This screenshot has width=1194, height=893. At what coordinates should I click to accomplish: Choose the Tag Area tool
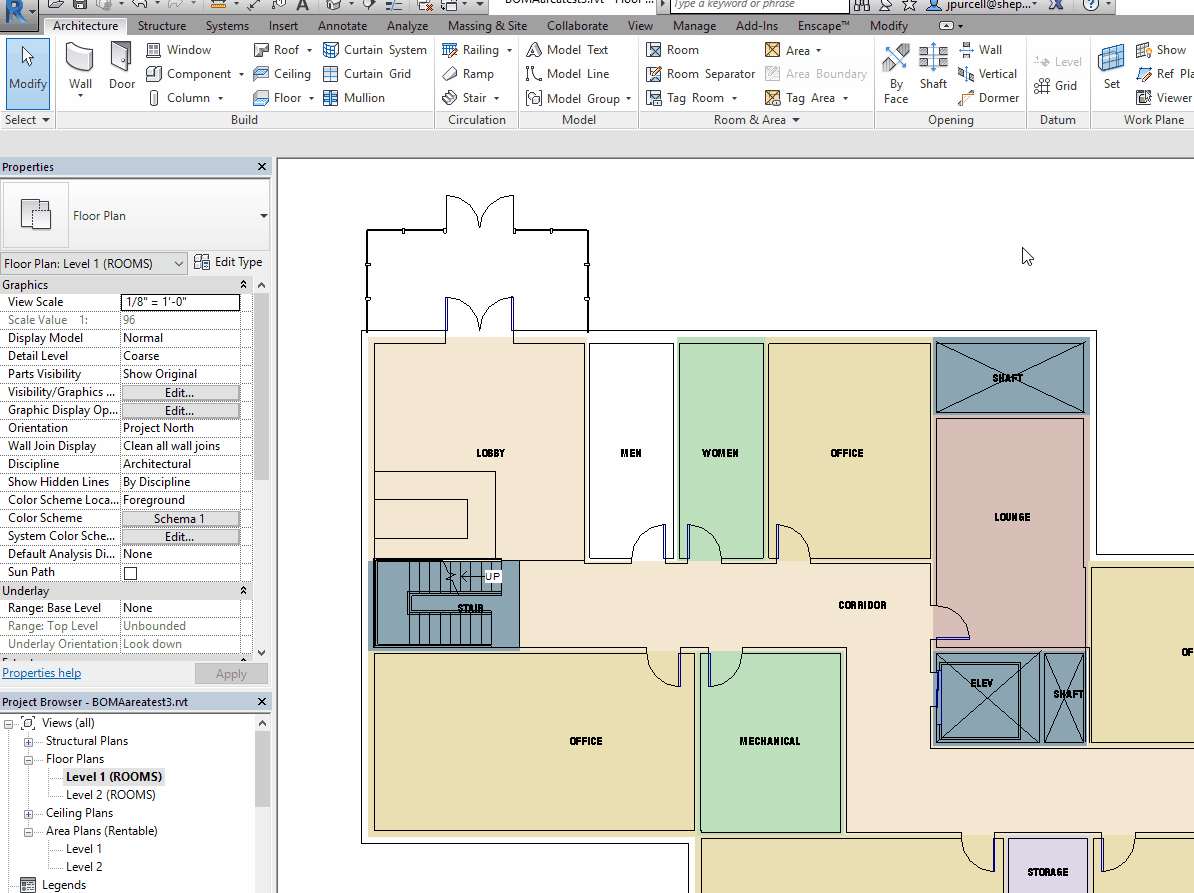tap(800, 97)
